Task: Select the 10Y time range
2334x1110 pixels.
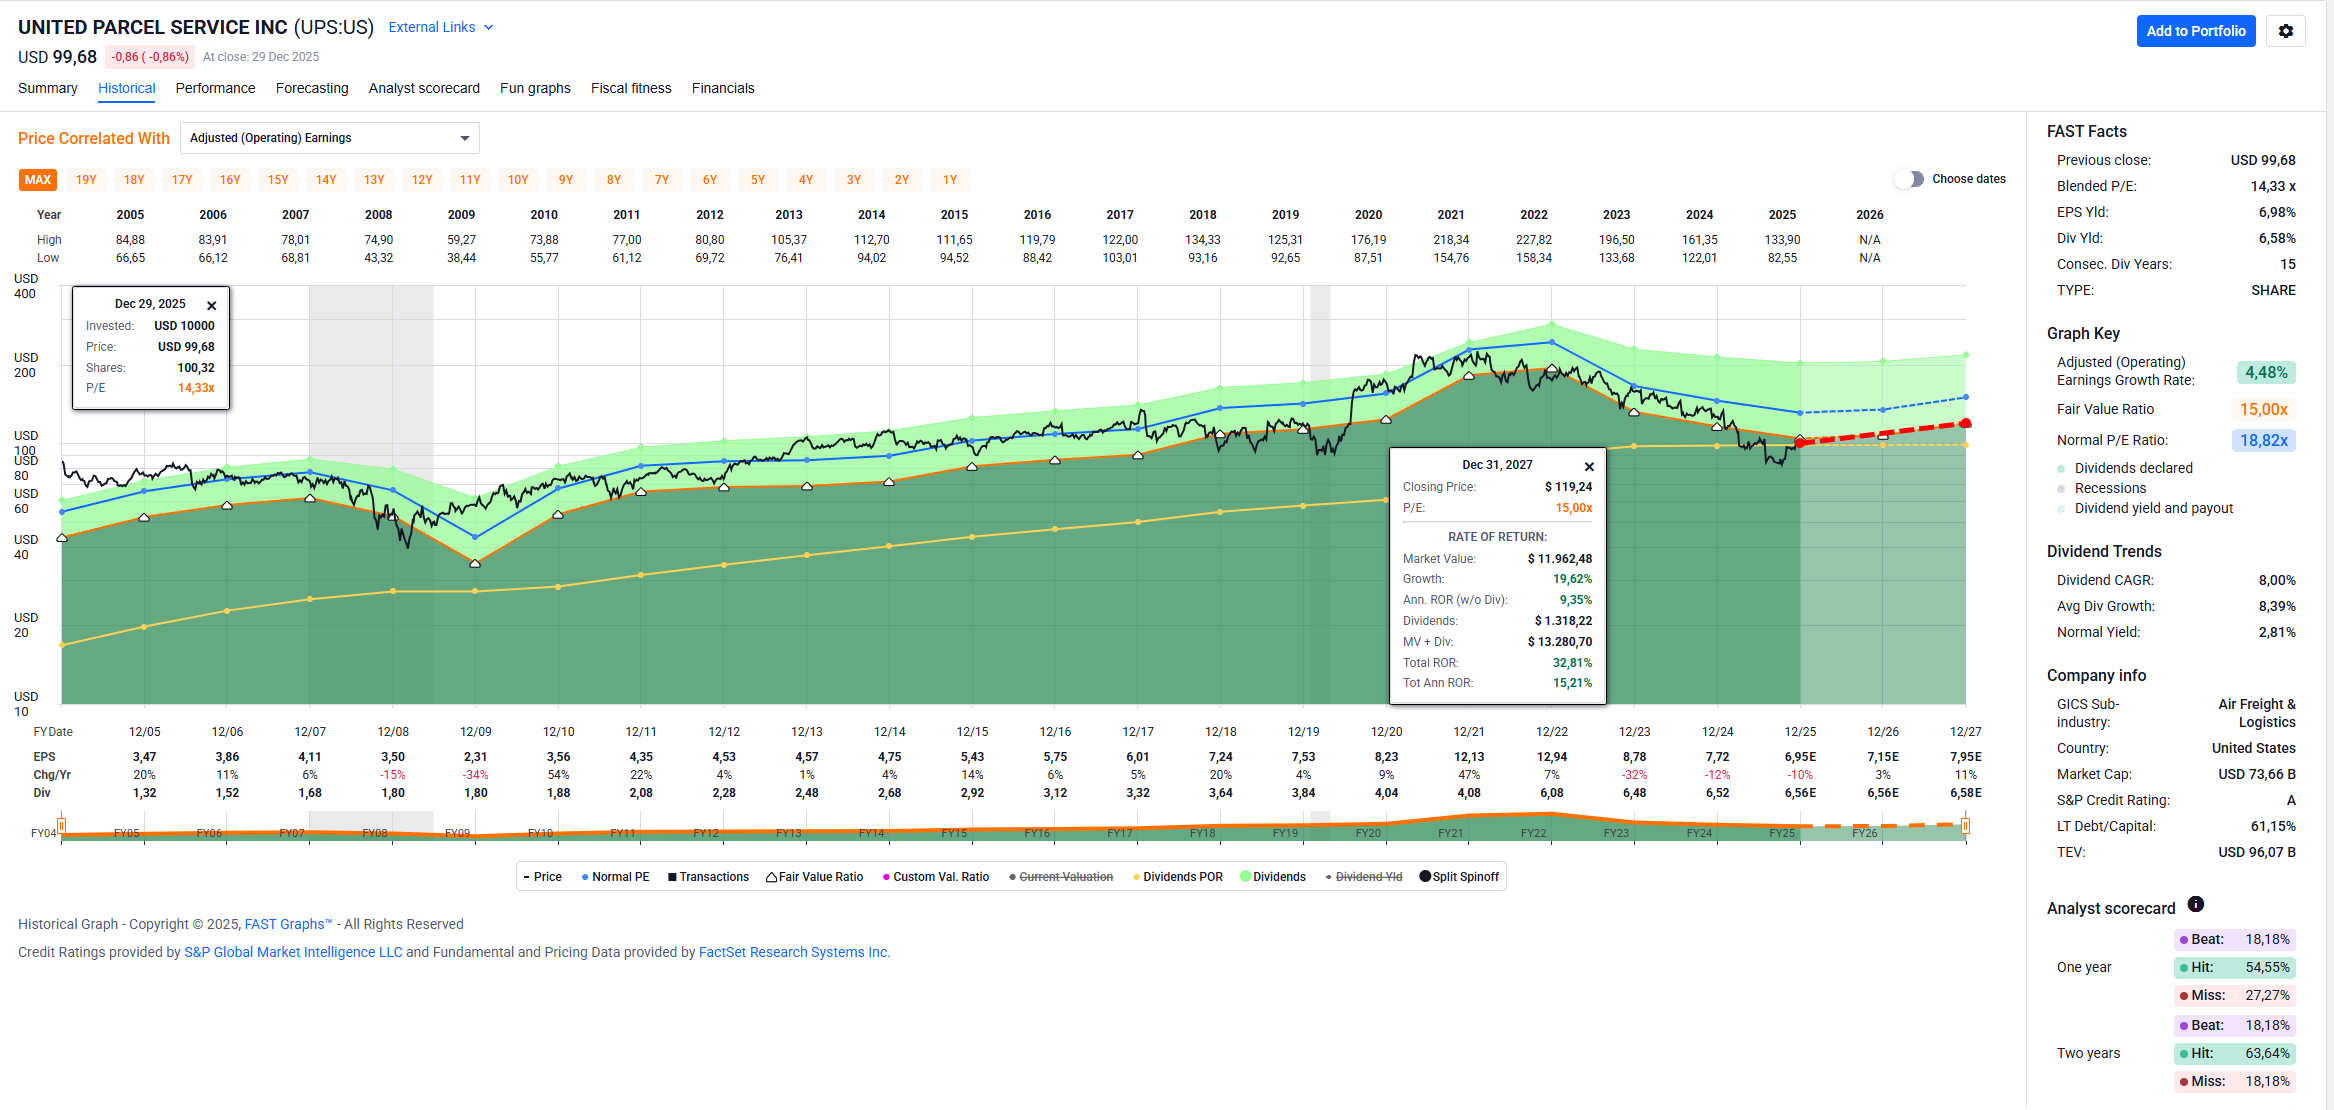Action: tap(517, 180)
